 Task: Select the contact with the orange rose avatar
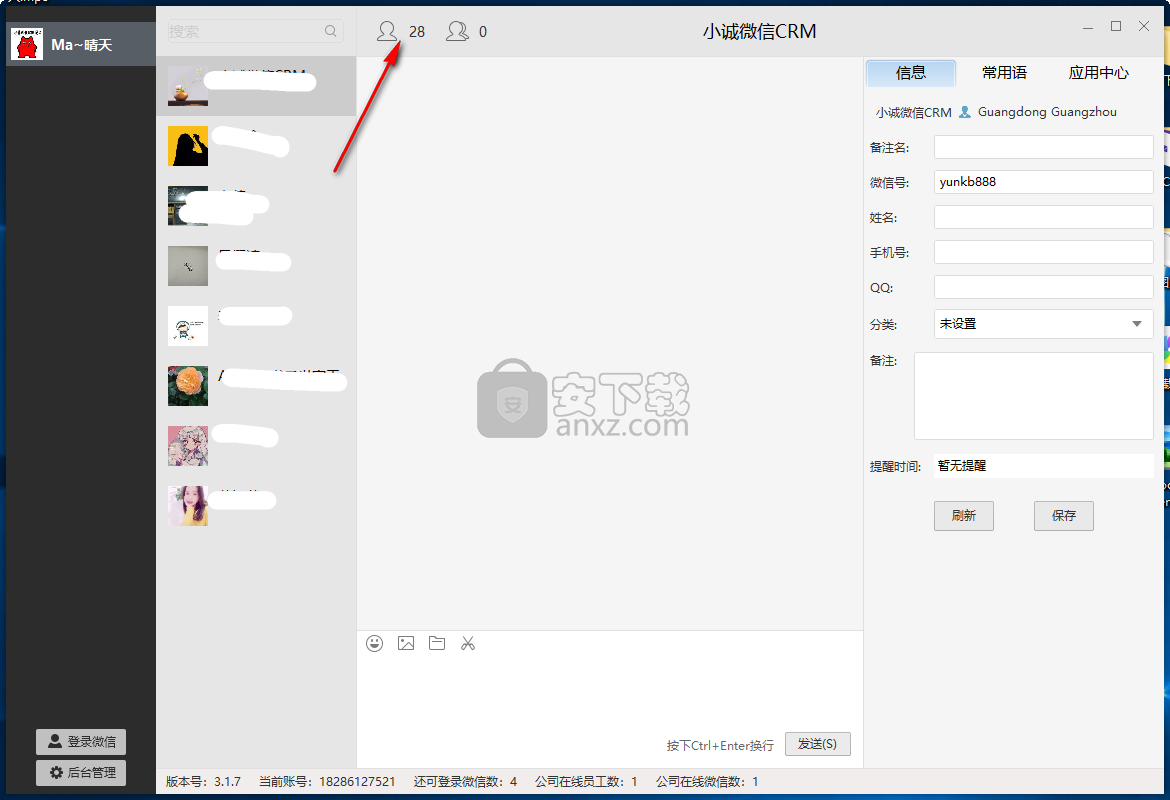[256, 386]
